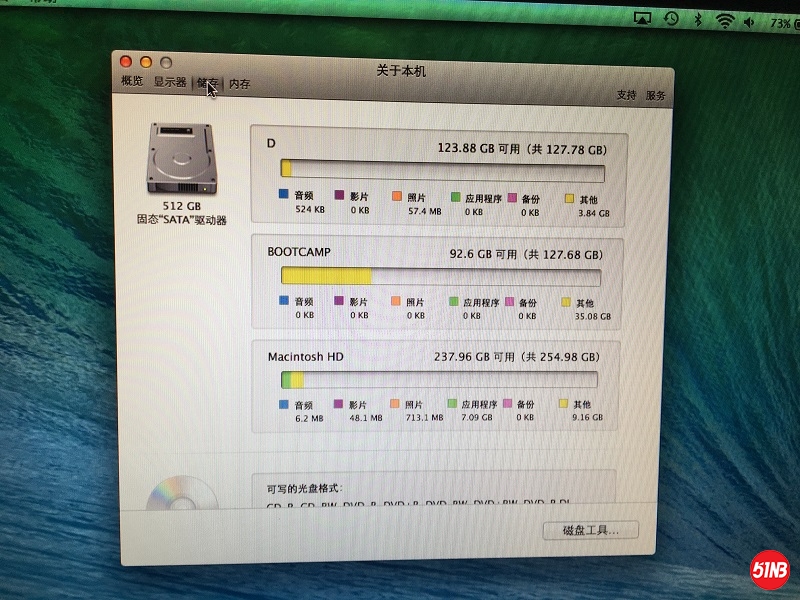Open the 支持 link
The width and height of the screenshot is (800, 600).
coord(626,95)
